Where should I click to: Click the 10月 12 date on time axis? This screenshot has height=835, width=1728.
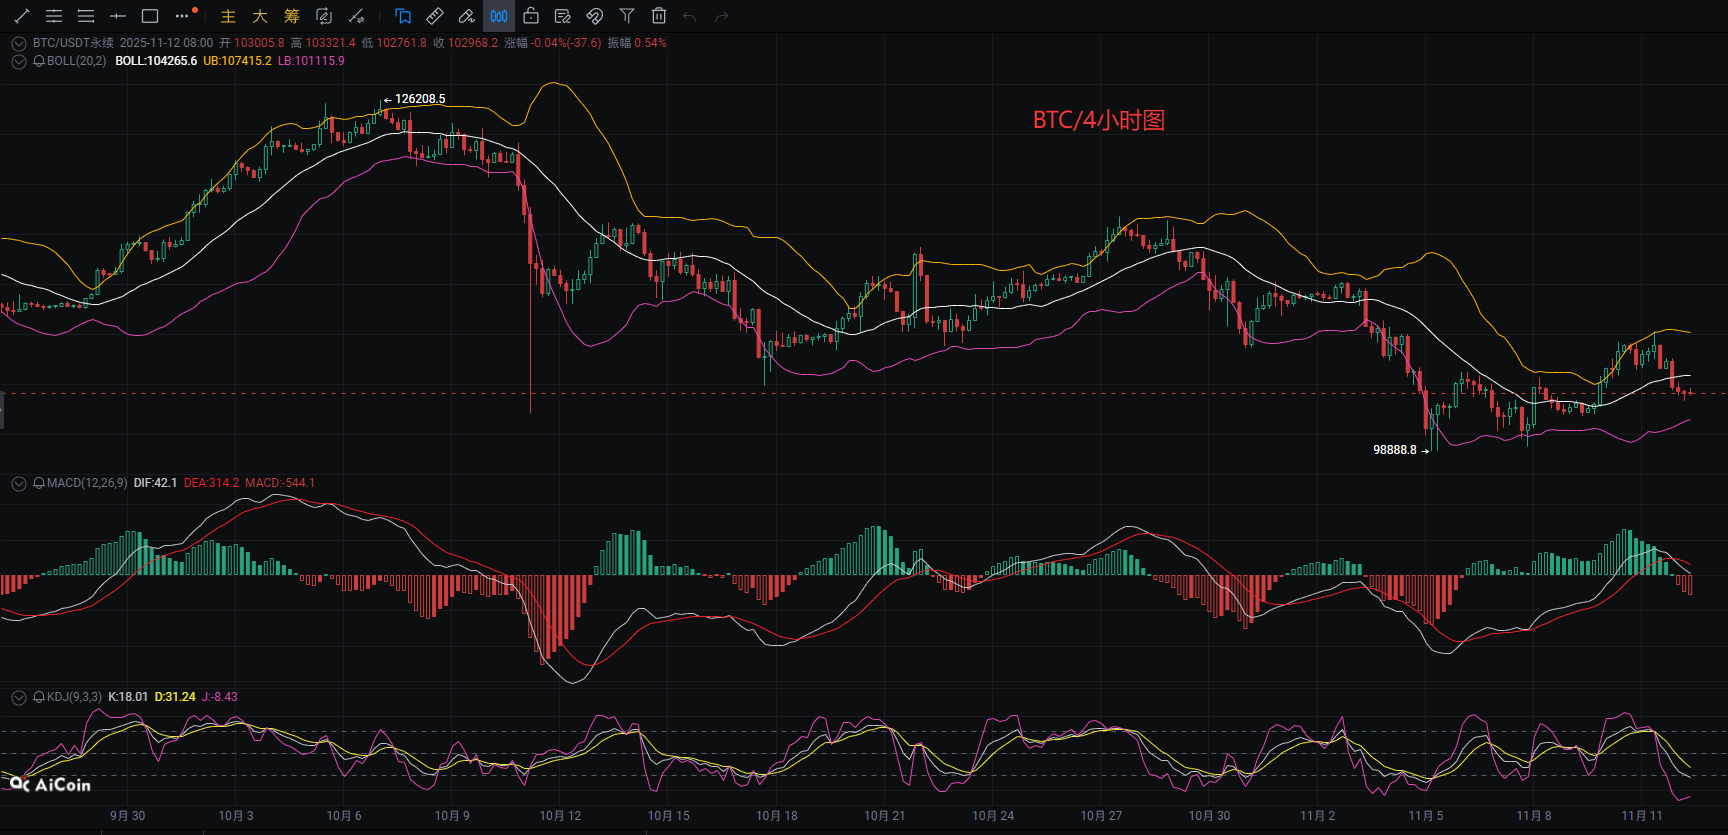(x=560, y=816)
